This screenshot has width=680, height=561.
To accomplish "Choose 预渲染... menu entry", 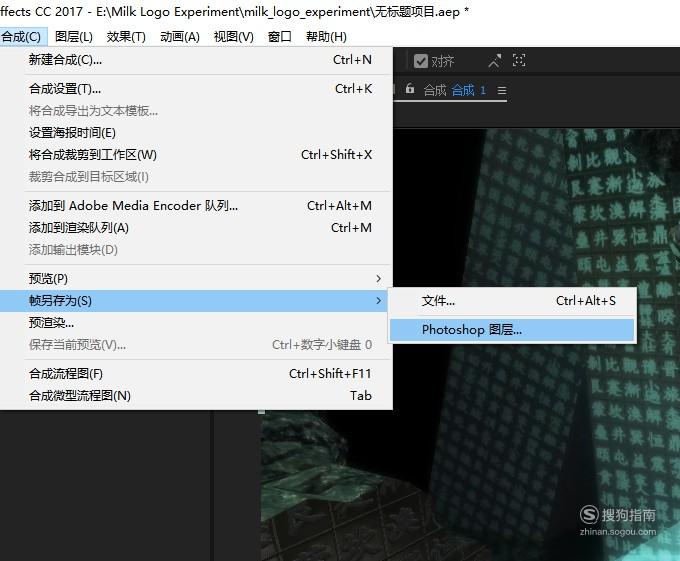I will pos(196,323).
